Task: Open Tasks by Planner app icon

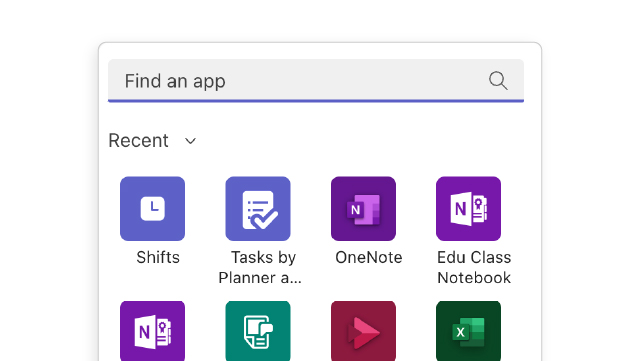Action: pyautogui.click(x=258, y=209)
